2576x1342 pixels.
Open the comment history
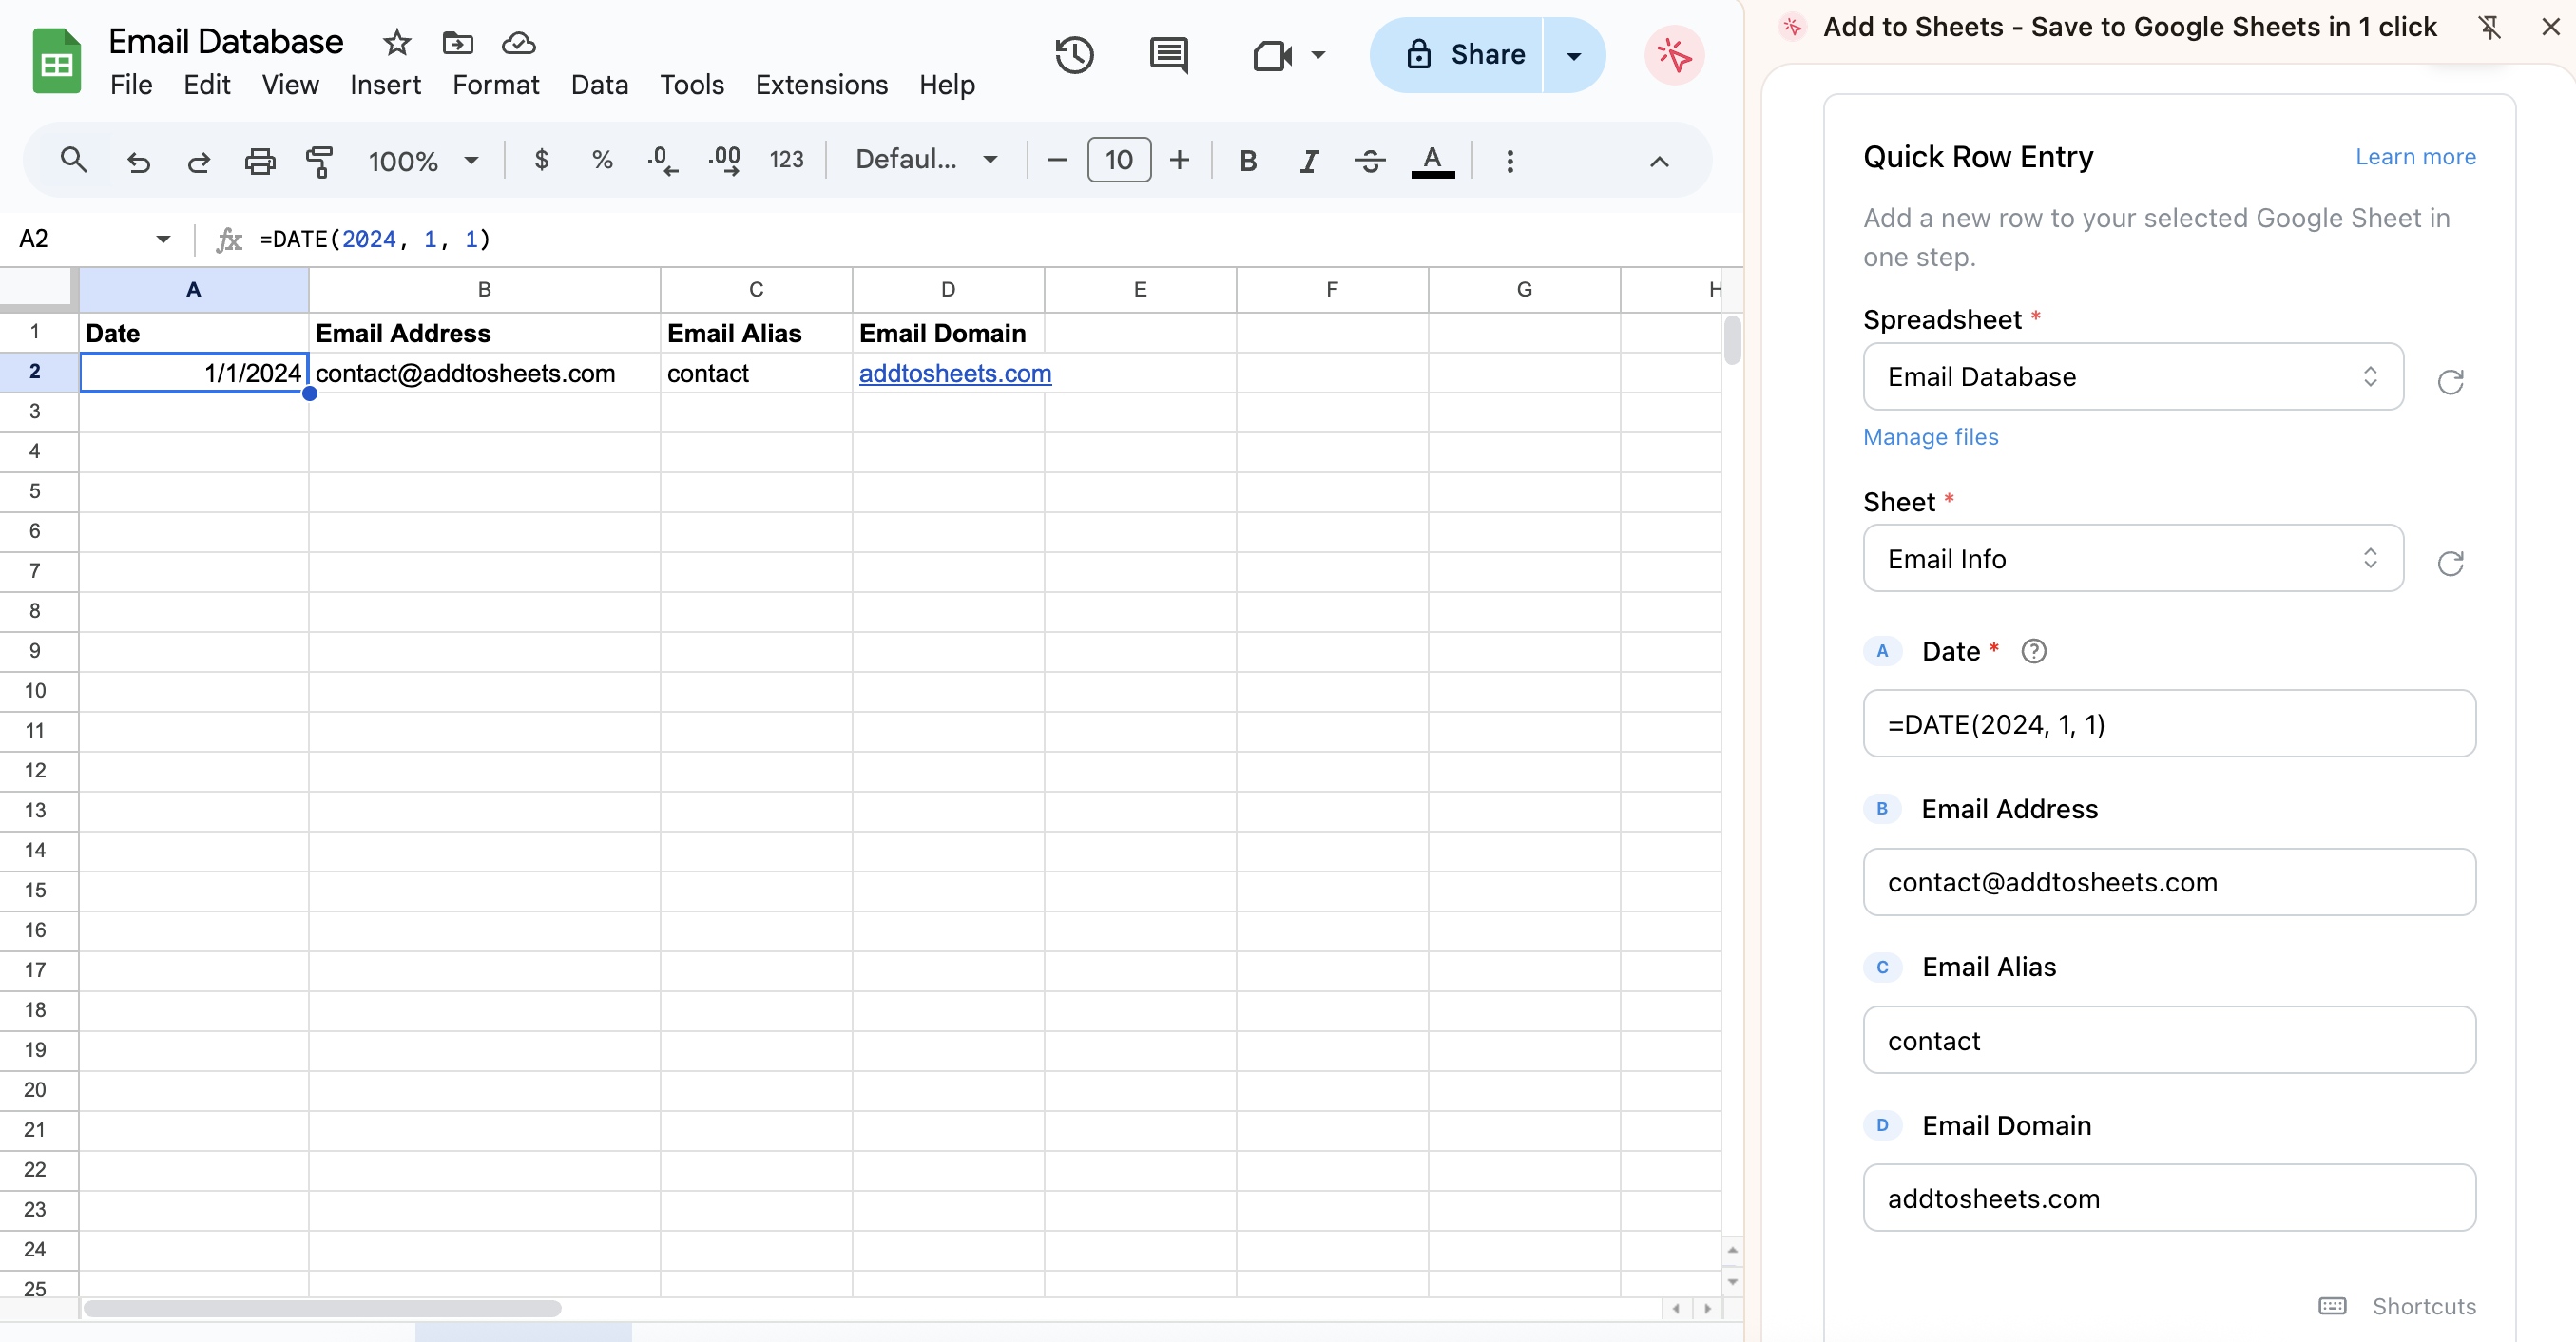coord(1168,55)
